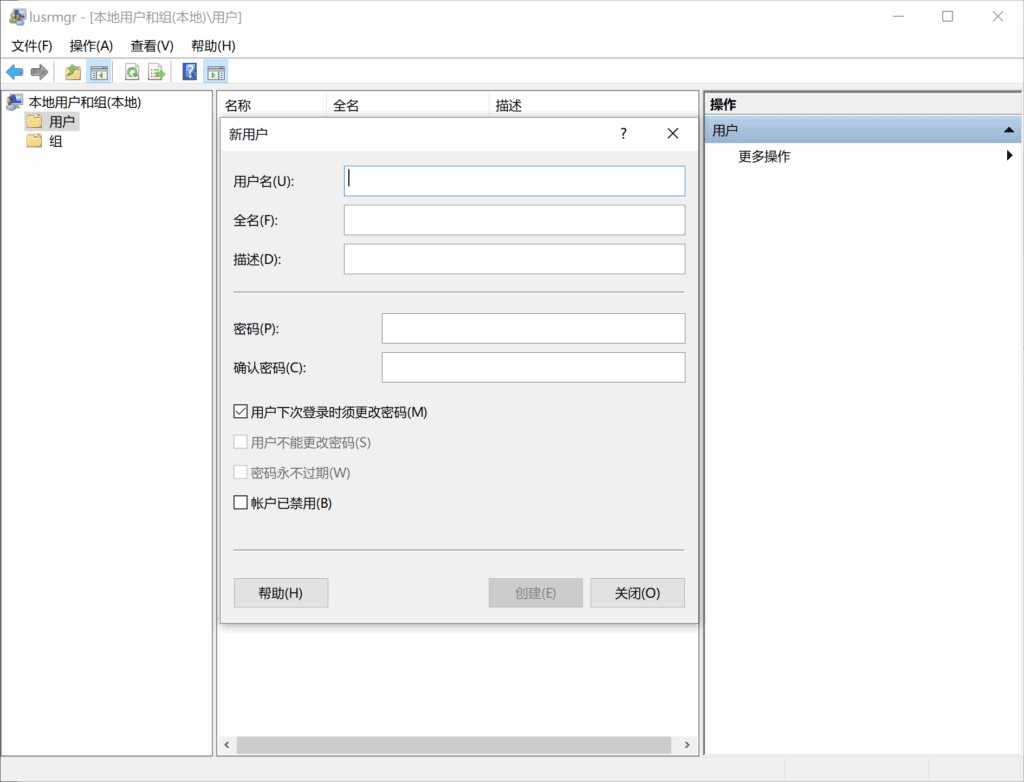This screenshot has height=782, width=1024.
Task: Open the 操作(A) menu
Action: (91, 45)
